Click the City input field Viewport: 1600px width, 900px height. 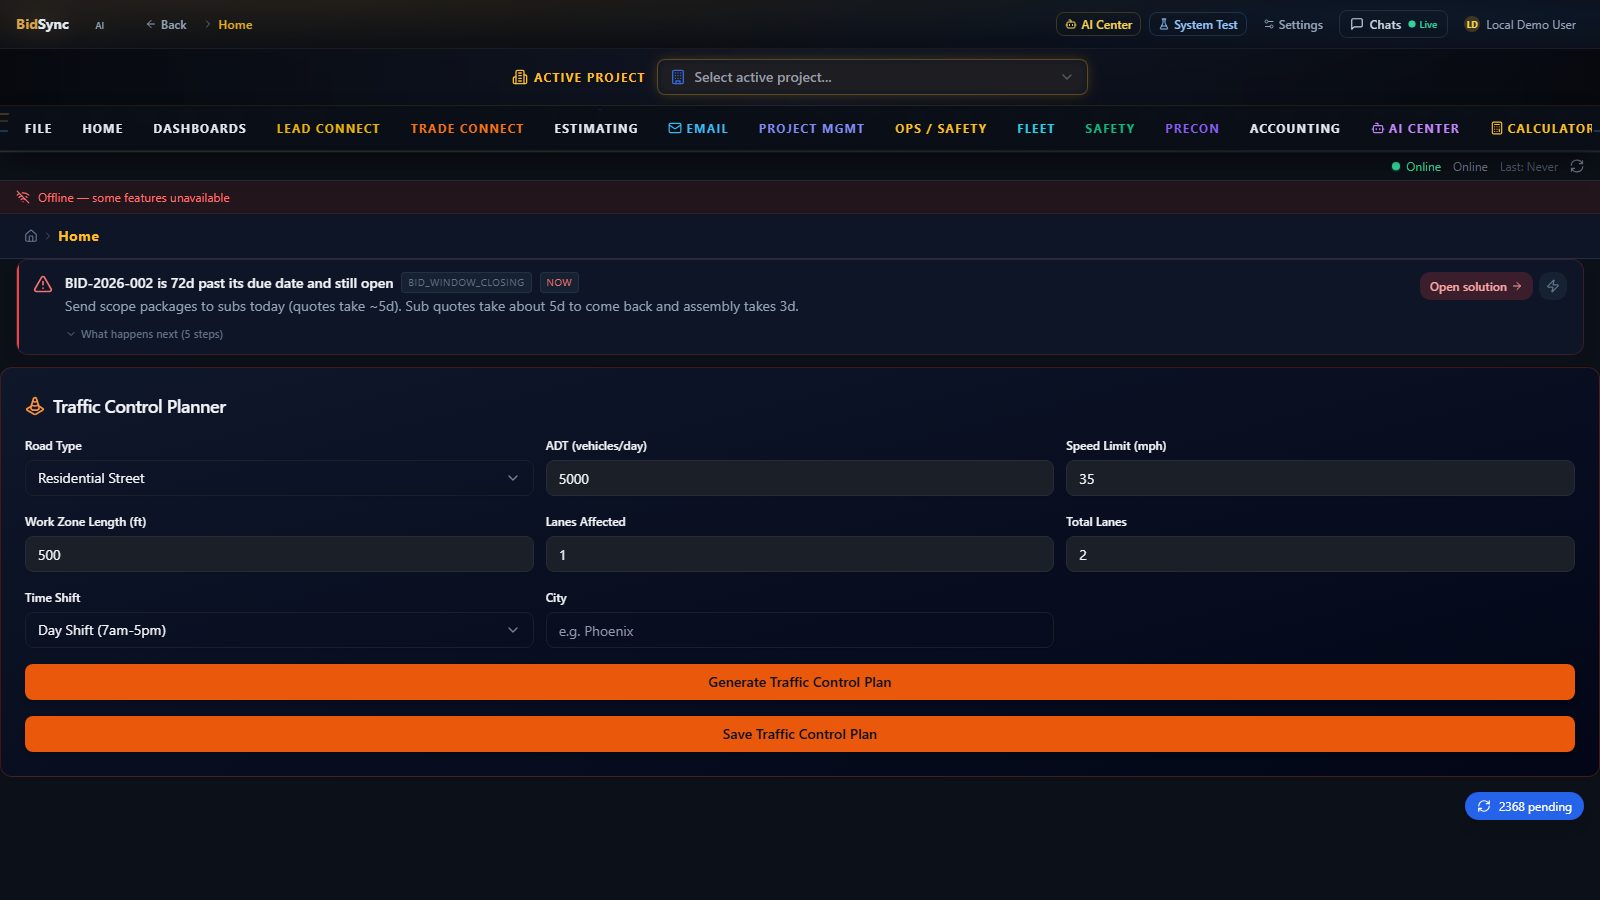[x=799, y=630]
